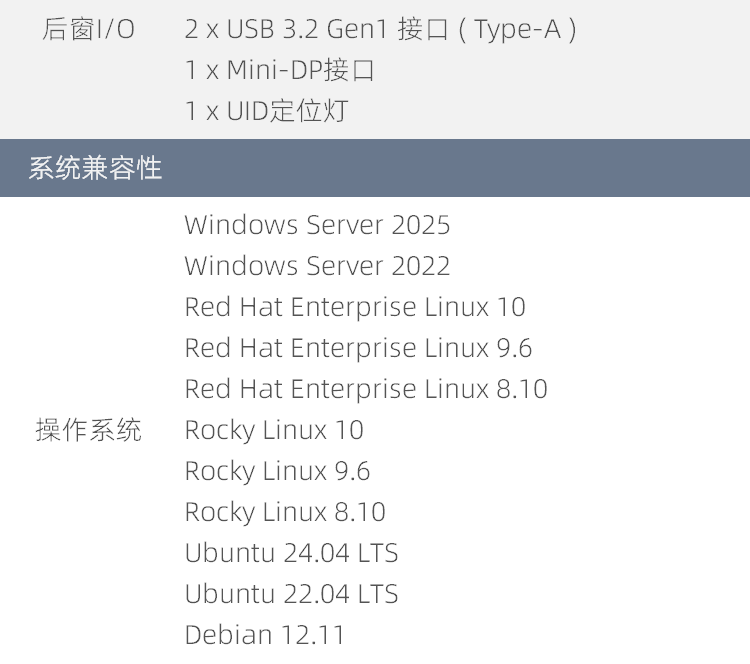
Task: Select Windows Server 2025 entry
Action: point(318,225)
